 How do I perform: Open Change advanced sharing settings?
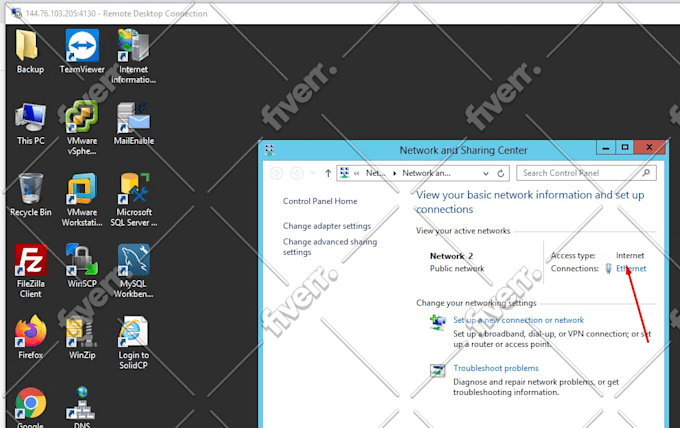[x=330, y=247]
